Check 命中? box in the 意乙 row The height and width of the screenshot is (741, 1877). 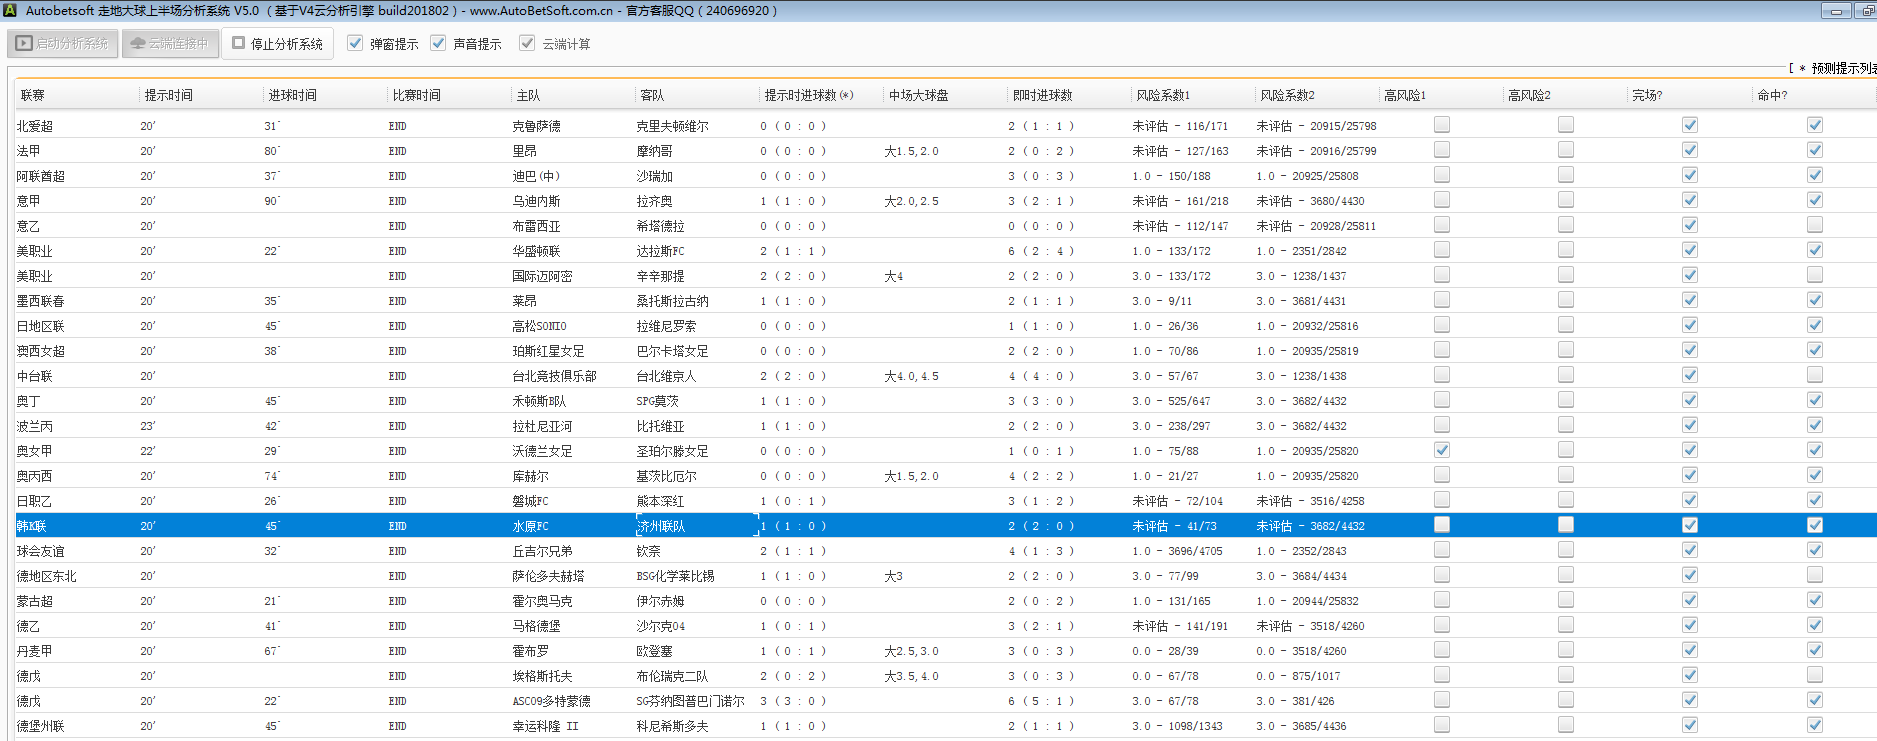coord(1814,225)
